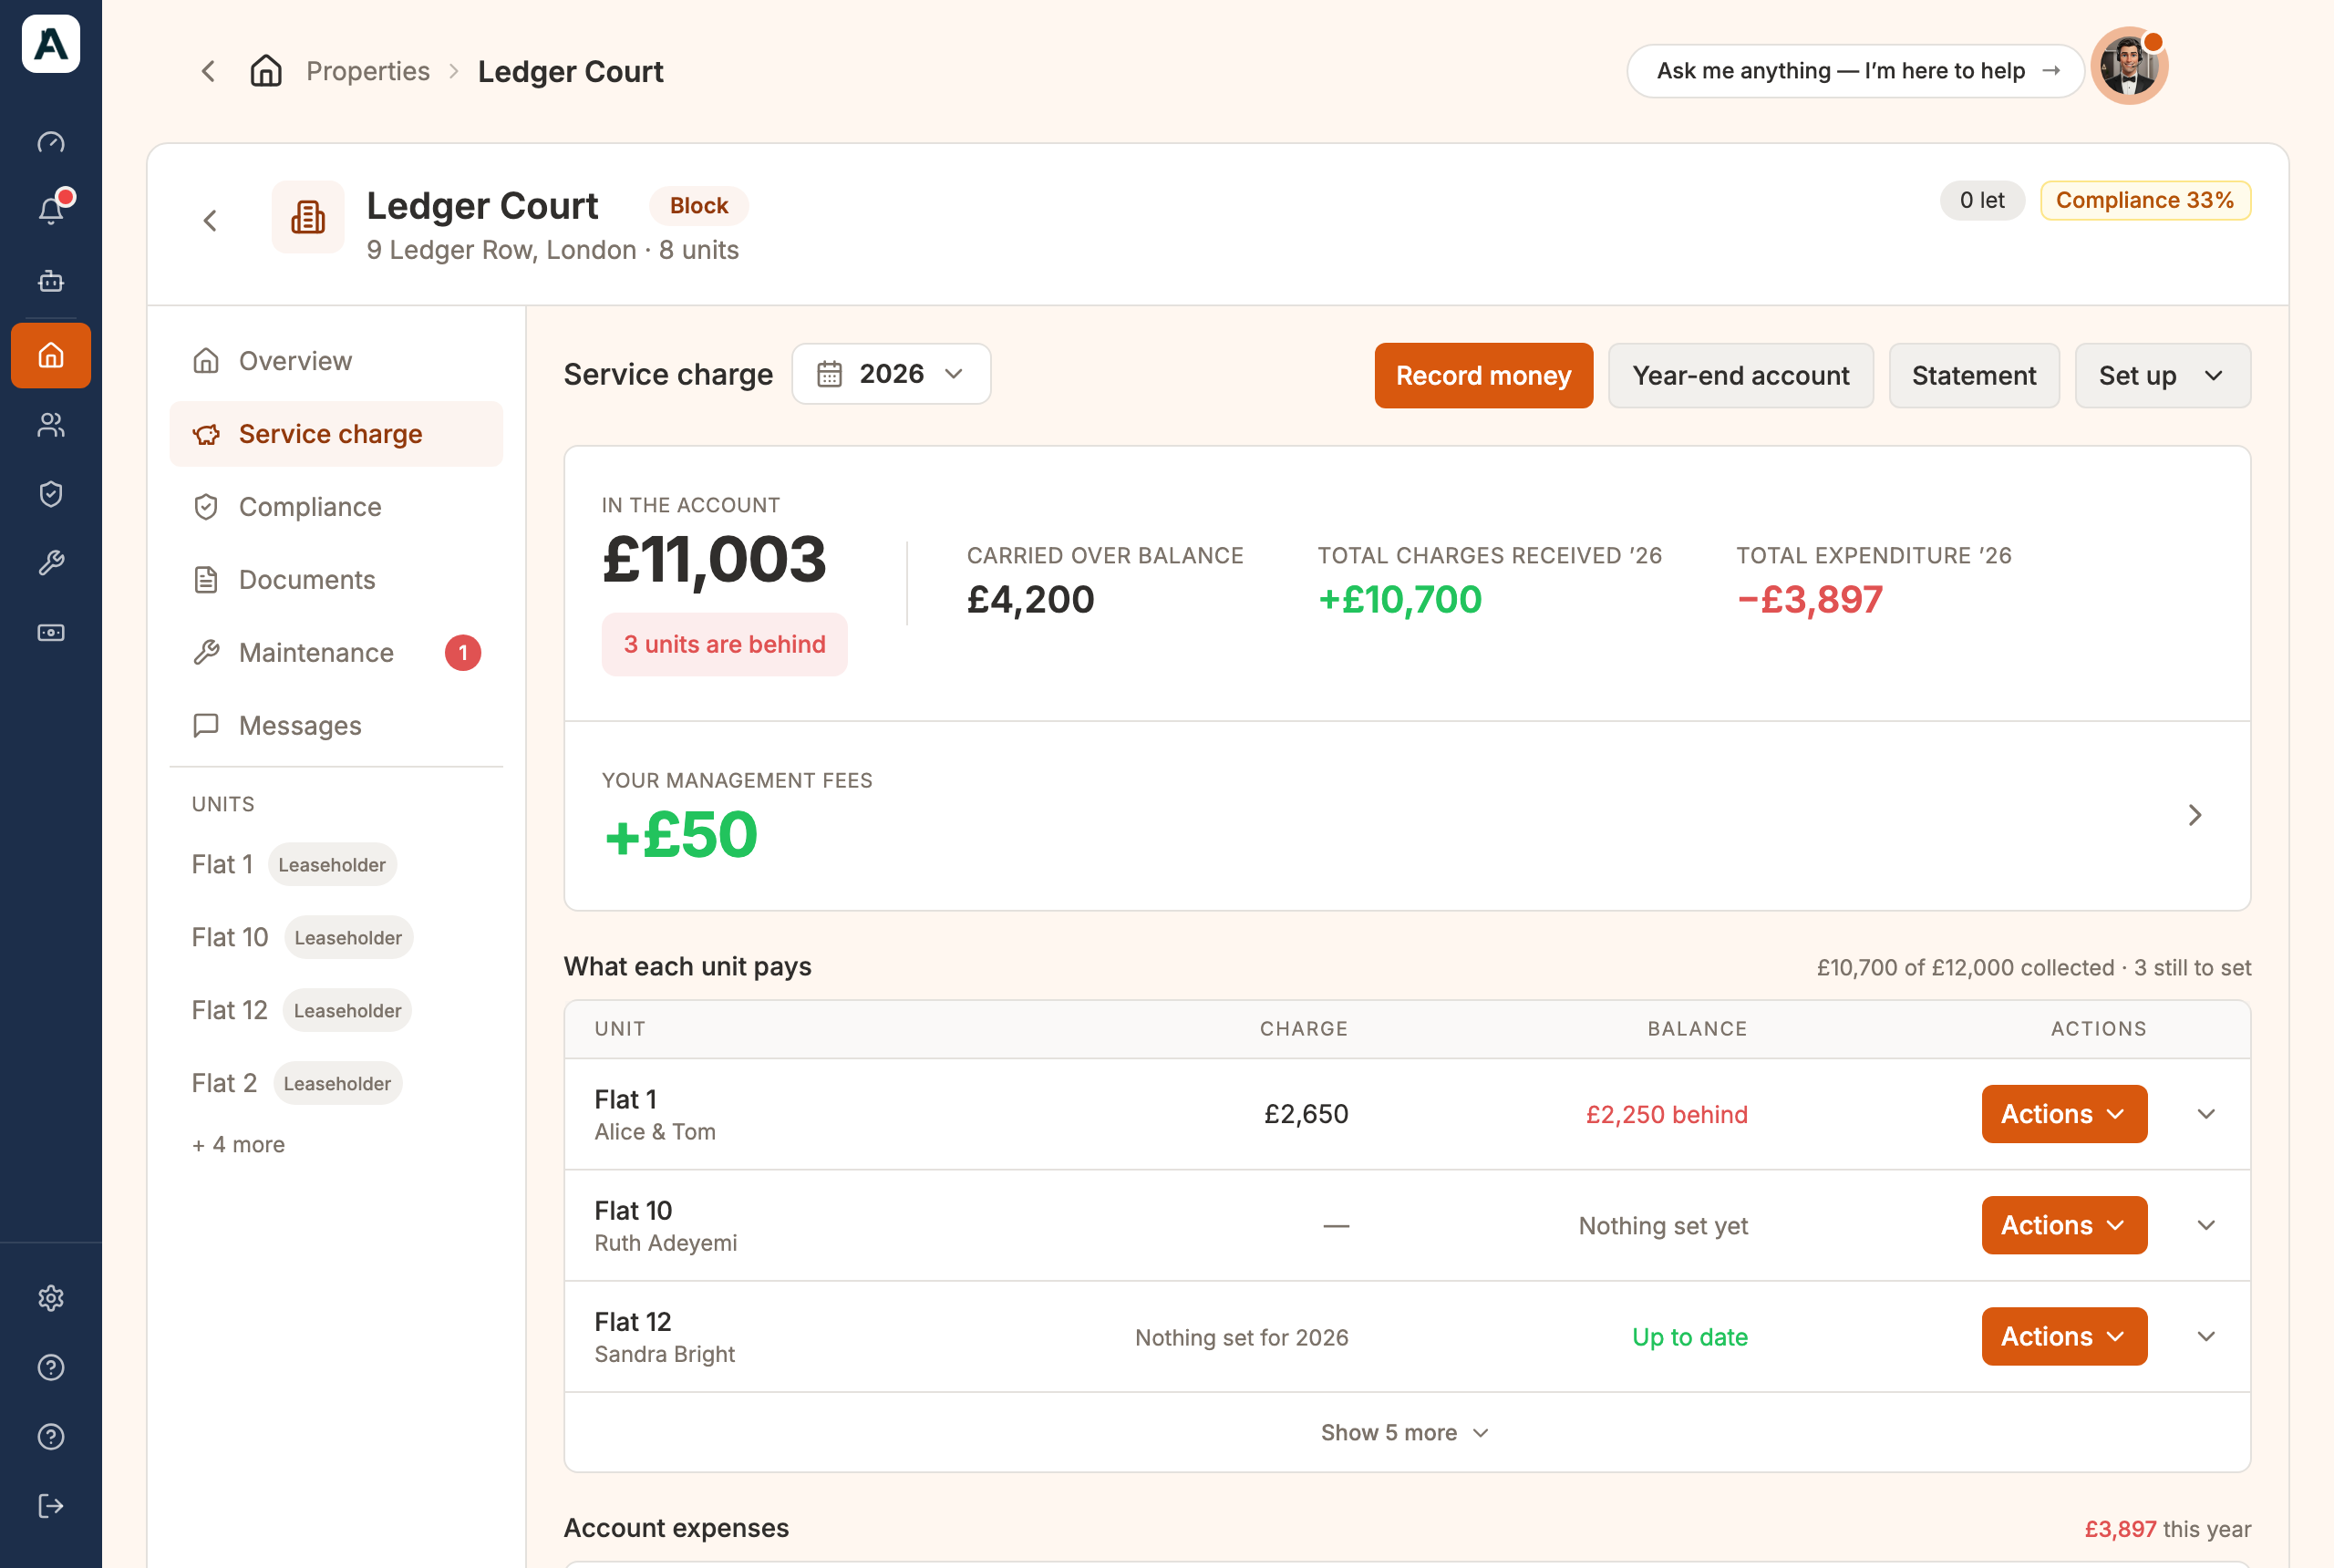
Task: Click the app logo at top left
Action: tap(51, 44)
